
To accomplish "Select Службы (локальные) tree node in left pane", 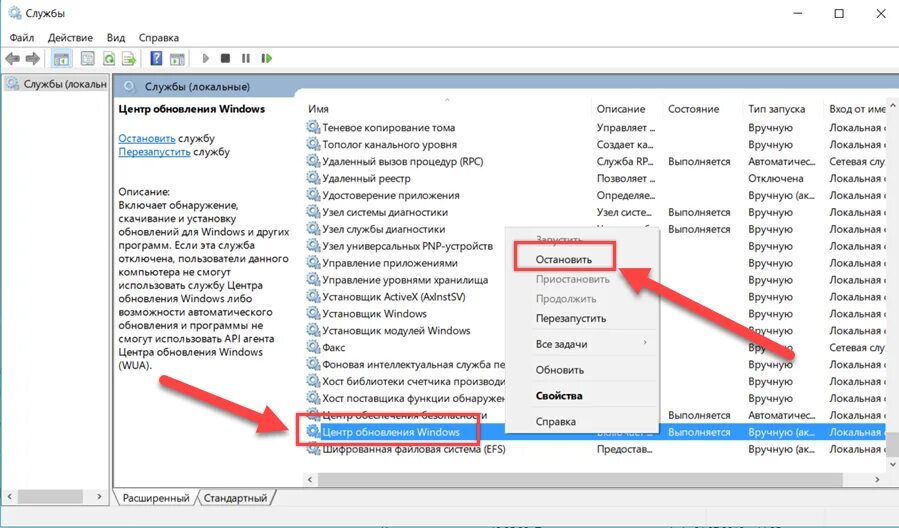I will click(57, 84).
